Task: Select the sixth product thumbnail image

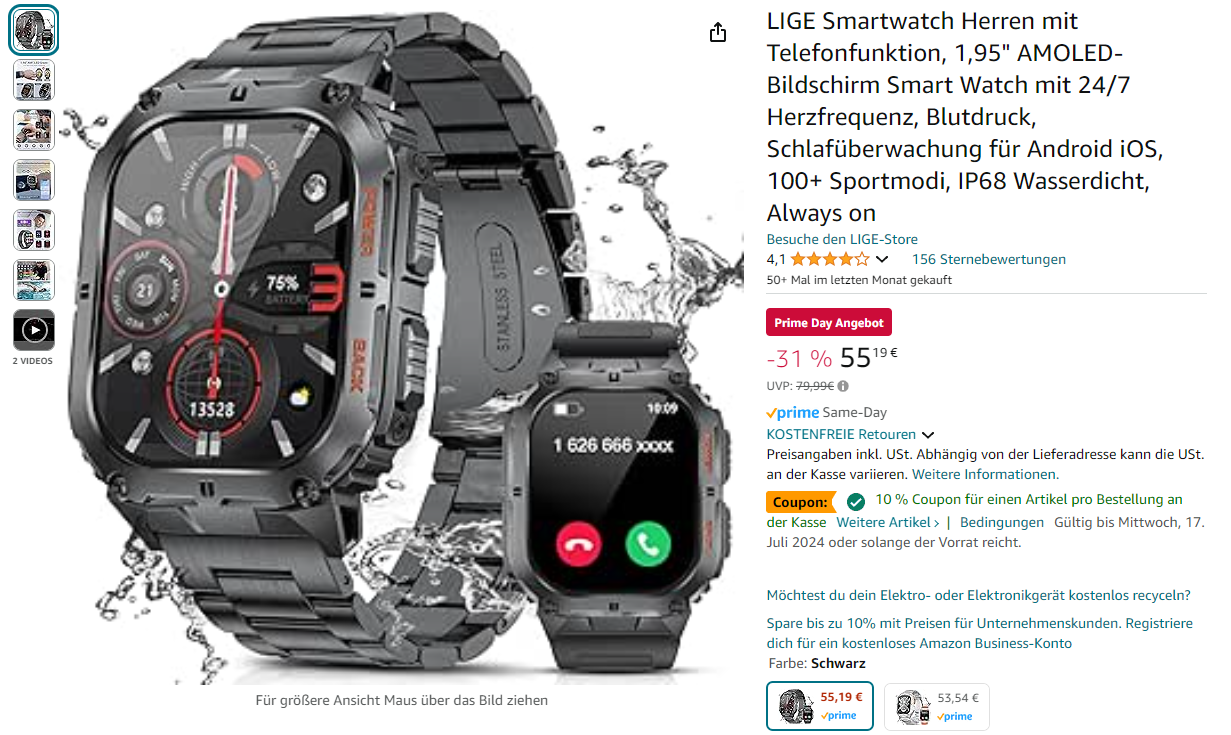Action: (x=34, y=280)
